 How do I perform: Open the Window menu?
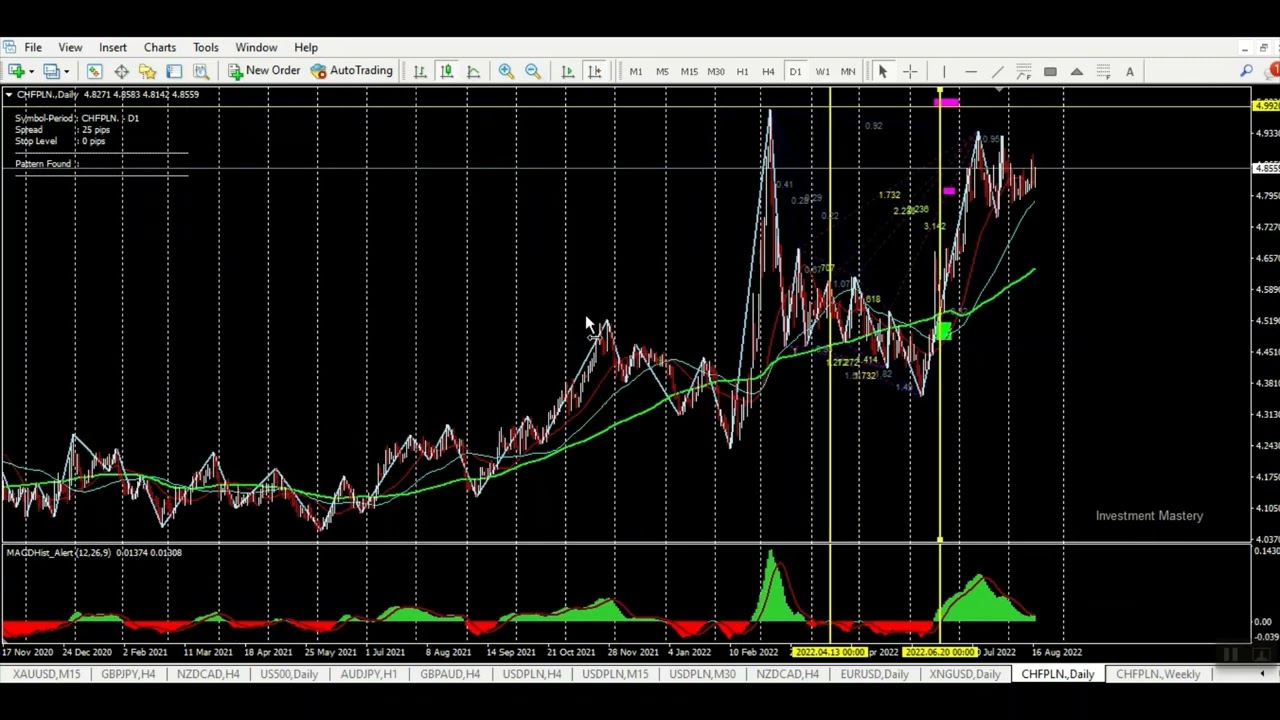pyautogui.click(x=256, y=47)
